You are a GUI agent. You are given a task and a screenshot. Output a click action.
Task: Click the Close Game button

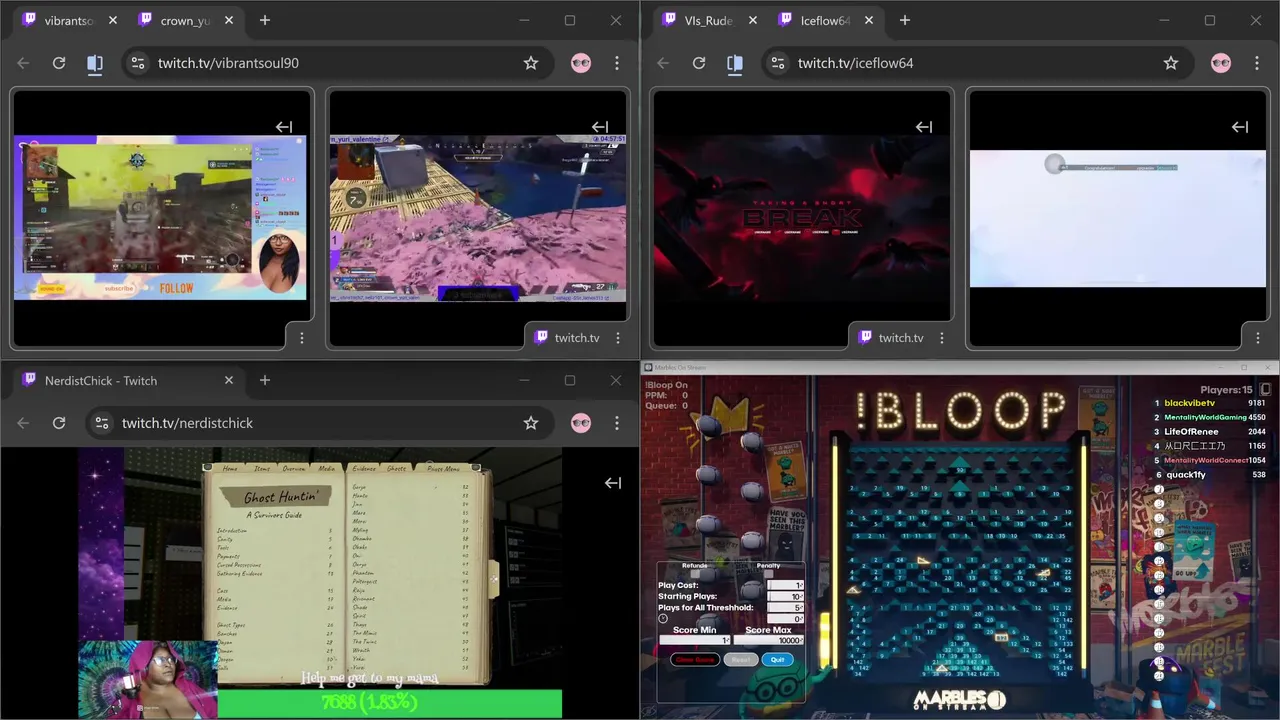pos(695,659)
